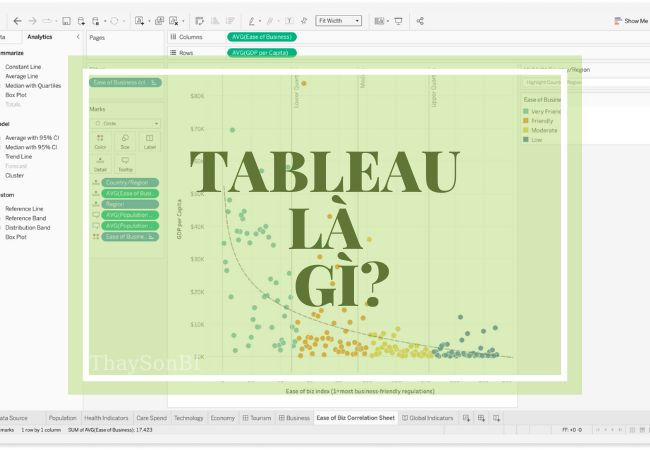Click the Country/Region pill in Marks
This screenshot has height=450, width=650.
(x=130, y=183)
